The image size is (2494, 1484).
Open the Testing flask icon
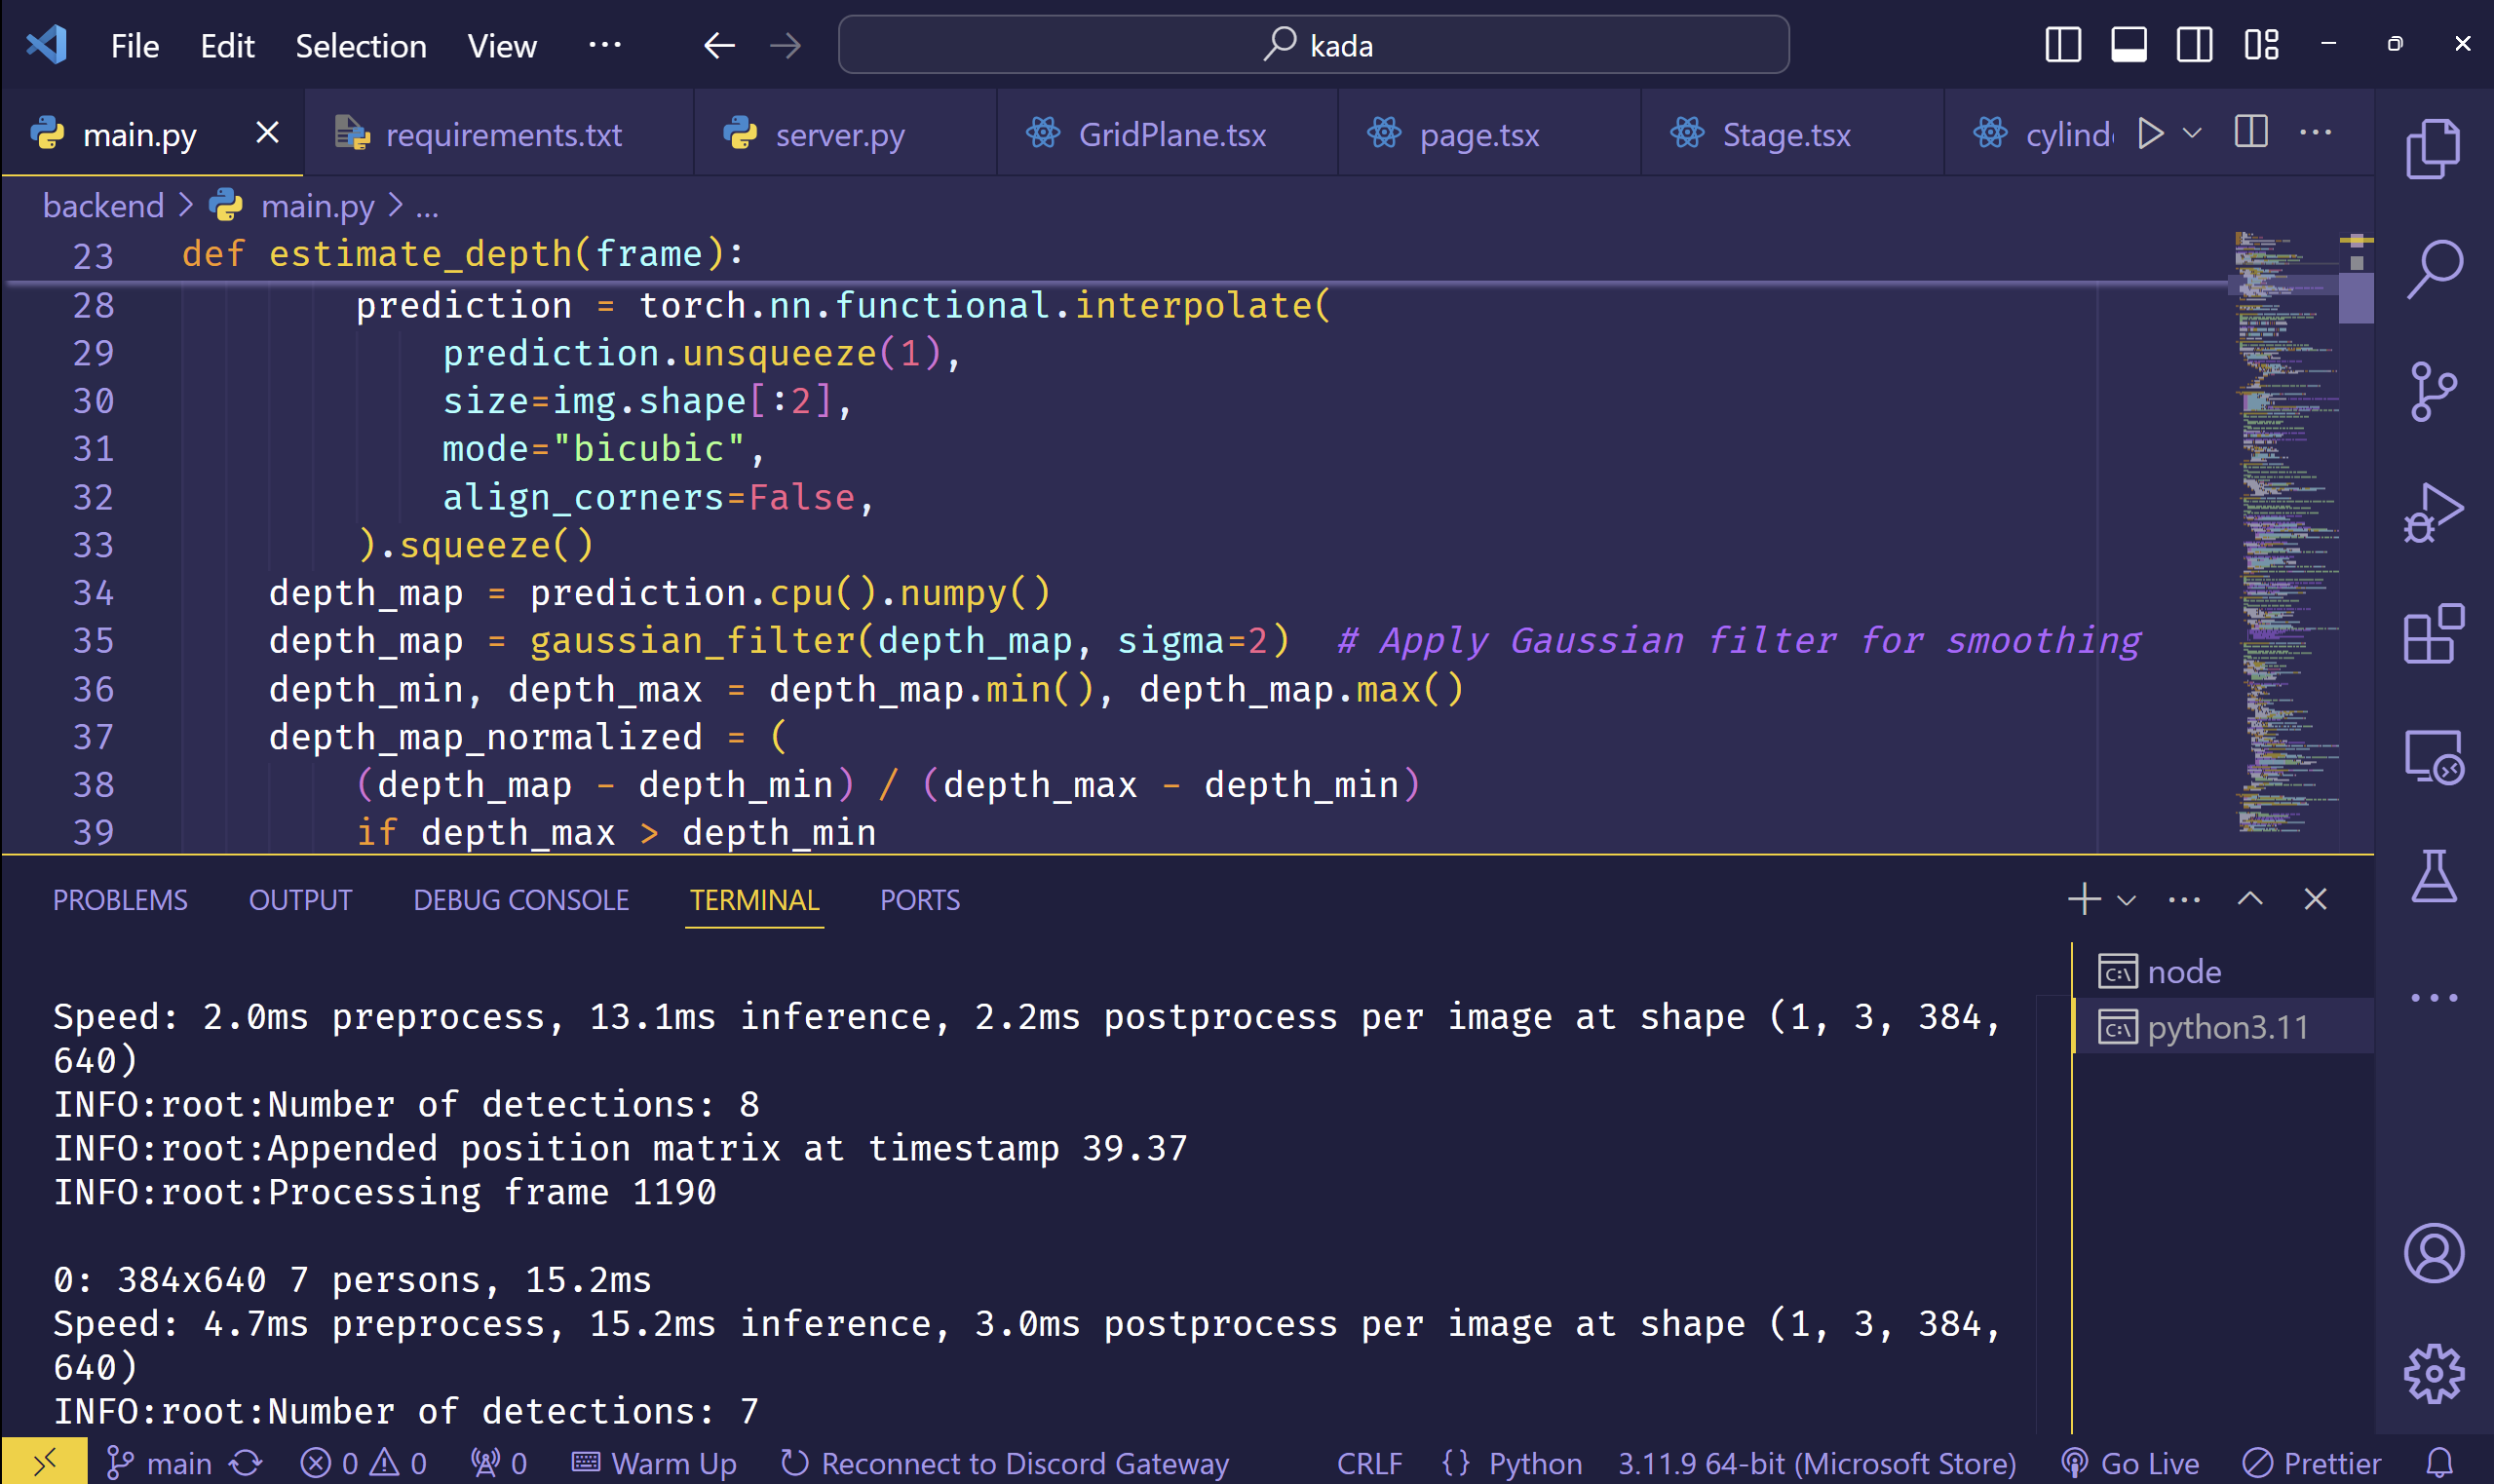2432,877
